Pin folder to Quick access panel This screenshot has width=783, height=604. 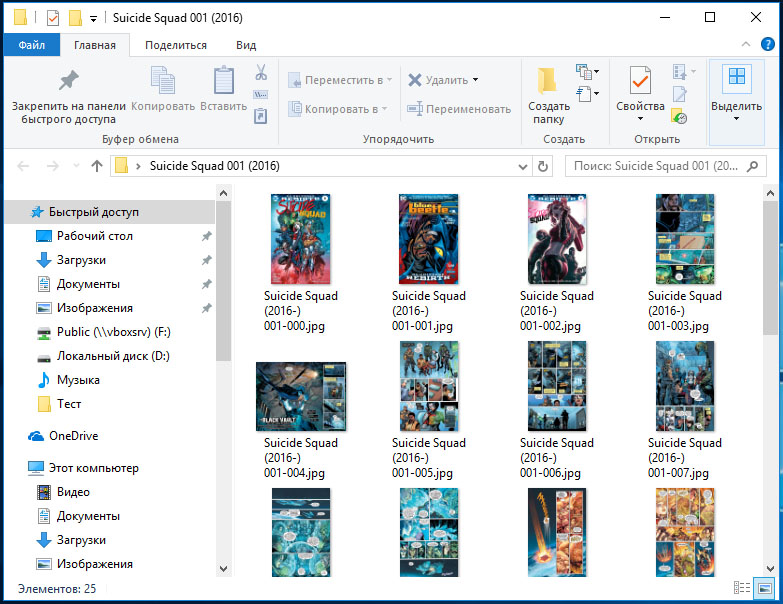[68, 97]
